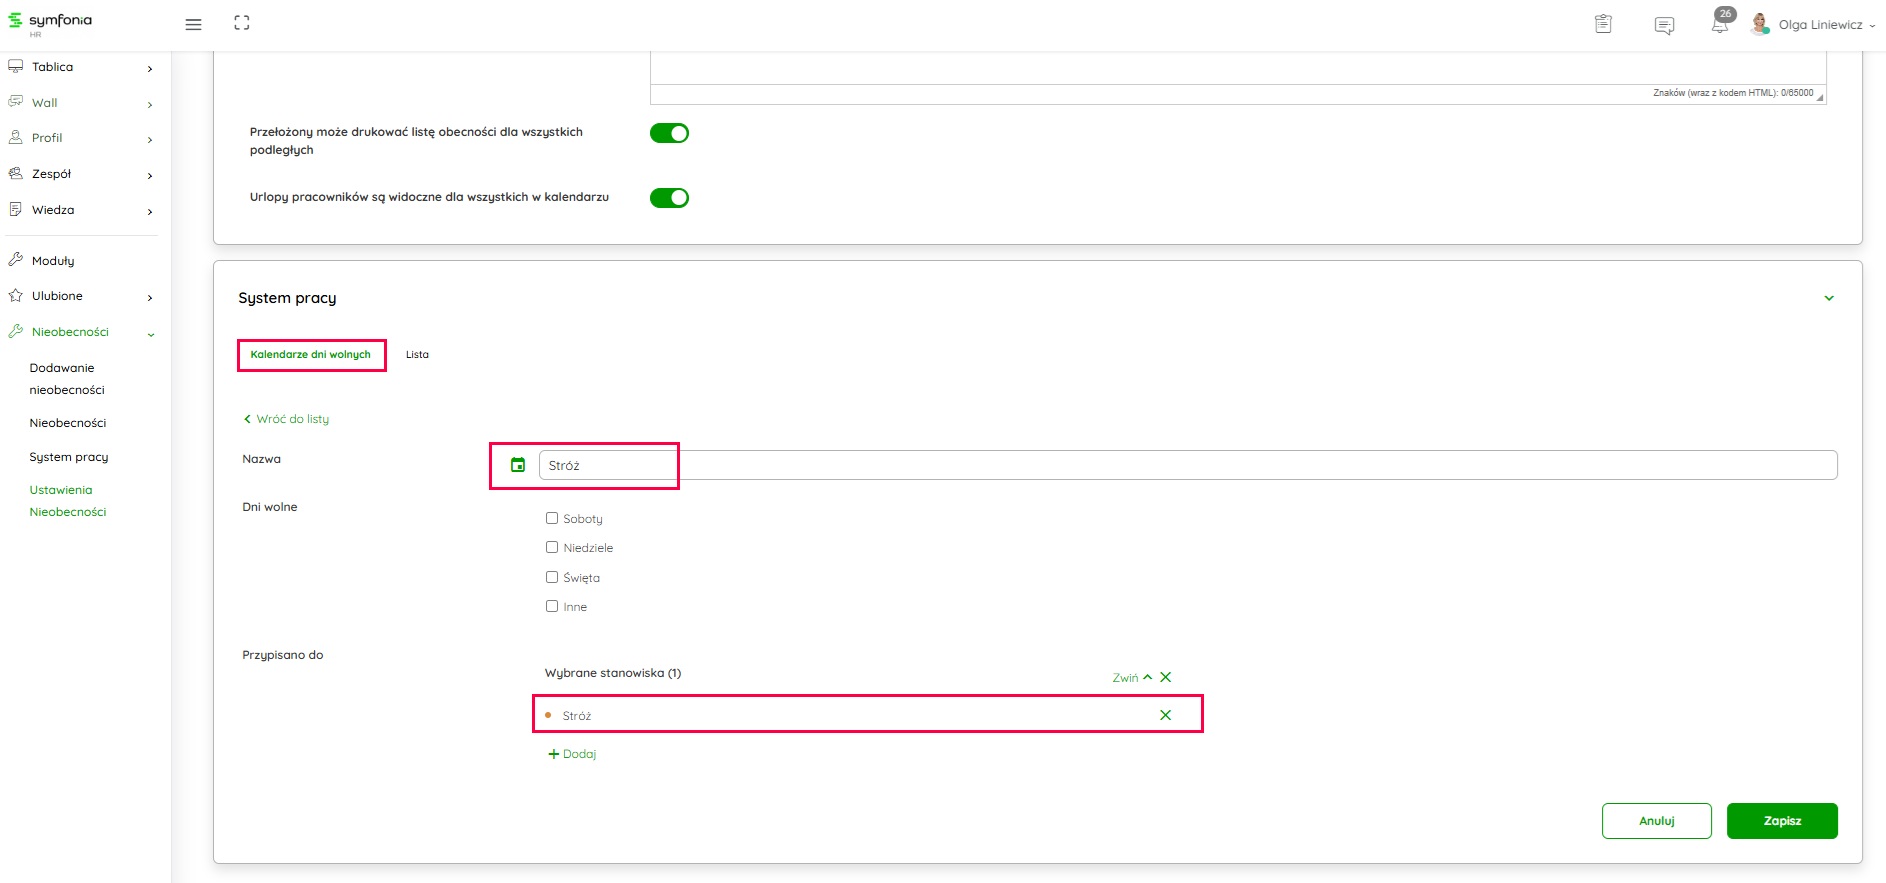Remove Stróż position with X icon
Screen dimensions: 1886x883
point(1165,715)
